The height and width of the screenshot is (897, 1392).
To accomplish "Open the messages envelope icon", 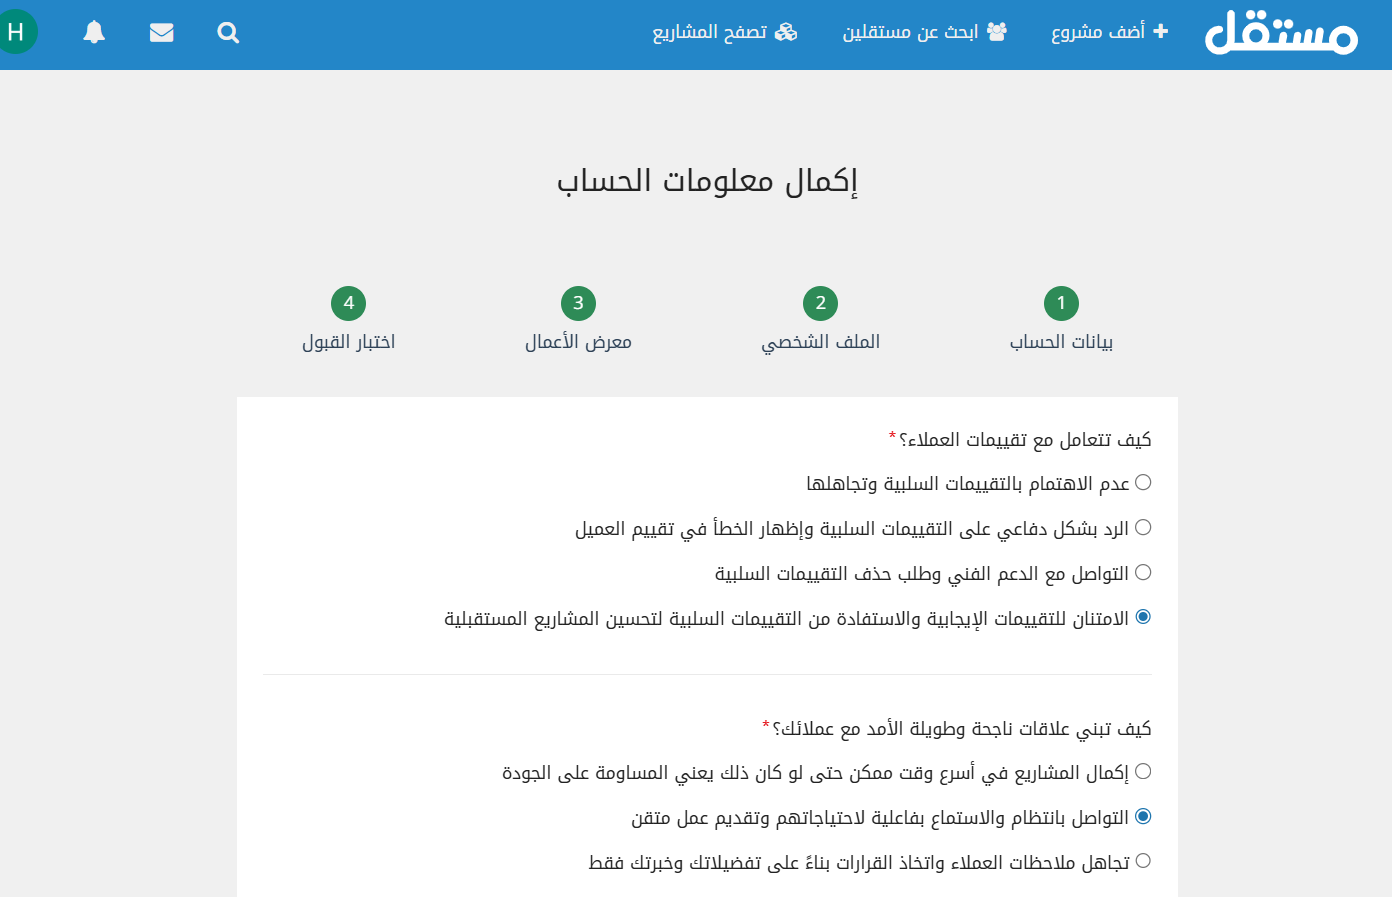I will [x=161, y=33].
